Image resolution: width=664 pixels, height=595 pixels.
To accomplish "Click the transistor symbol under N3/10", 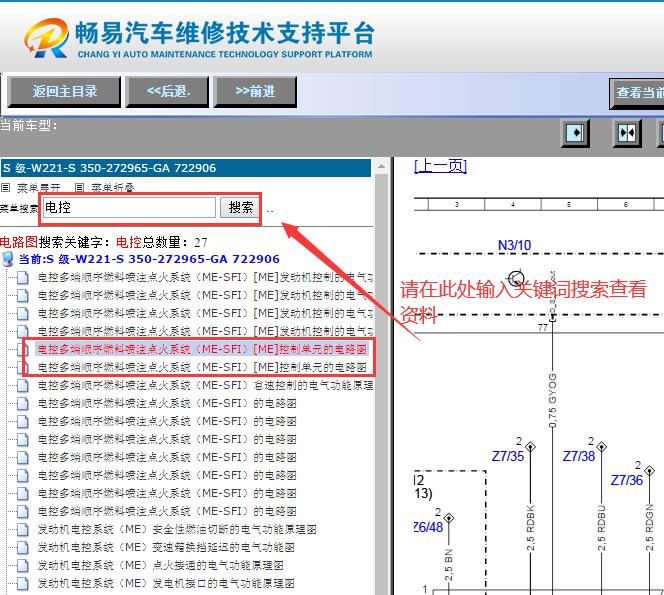I will coord(516,279).
